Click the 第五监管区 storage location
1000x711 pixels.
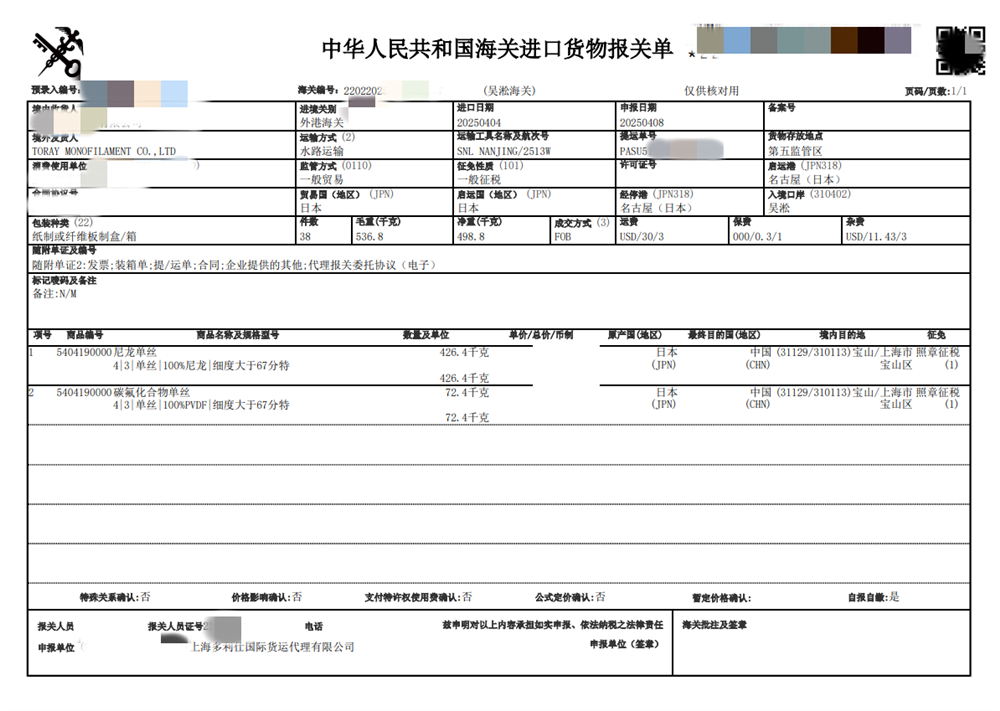pyautogui.click(x=795, y=151)
